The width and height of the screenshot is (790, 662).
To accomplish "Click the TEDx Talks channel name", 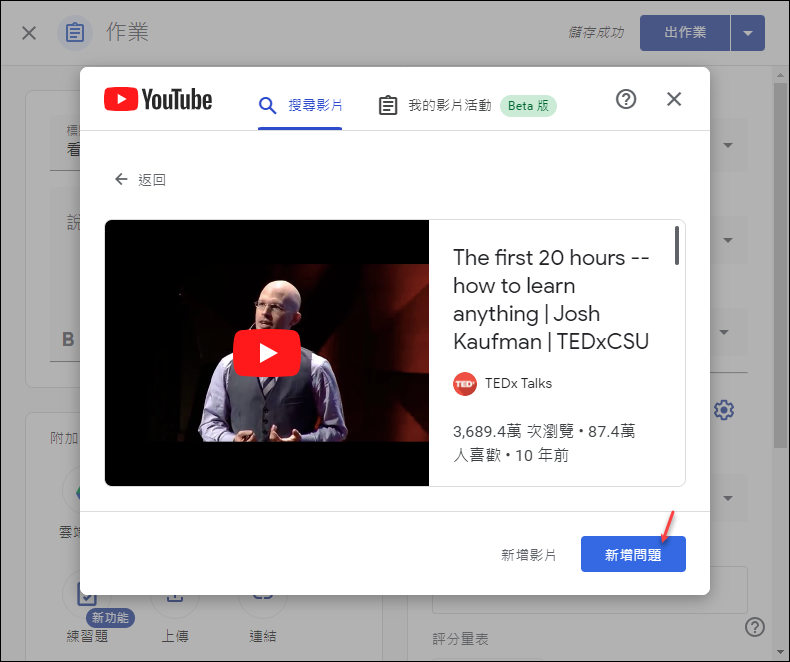I will click(x=518, y=383).
